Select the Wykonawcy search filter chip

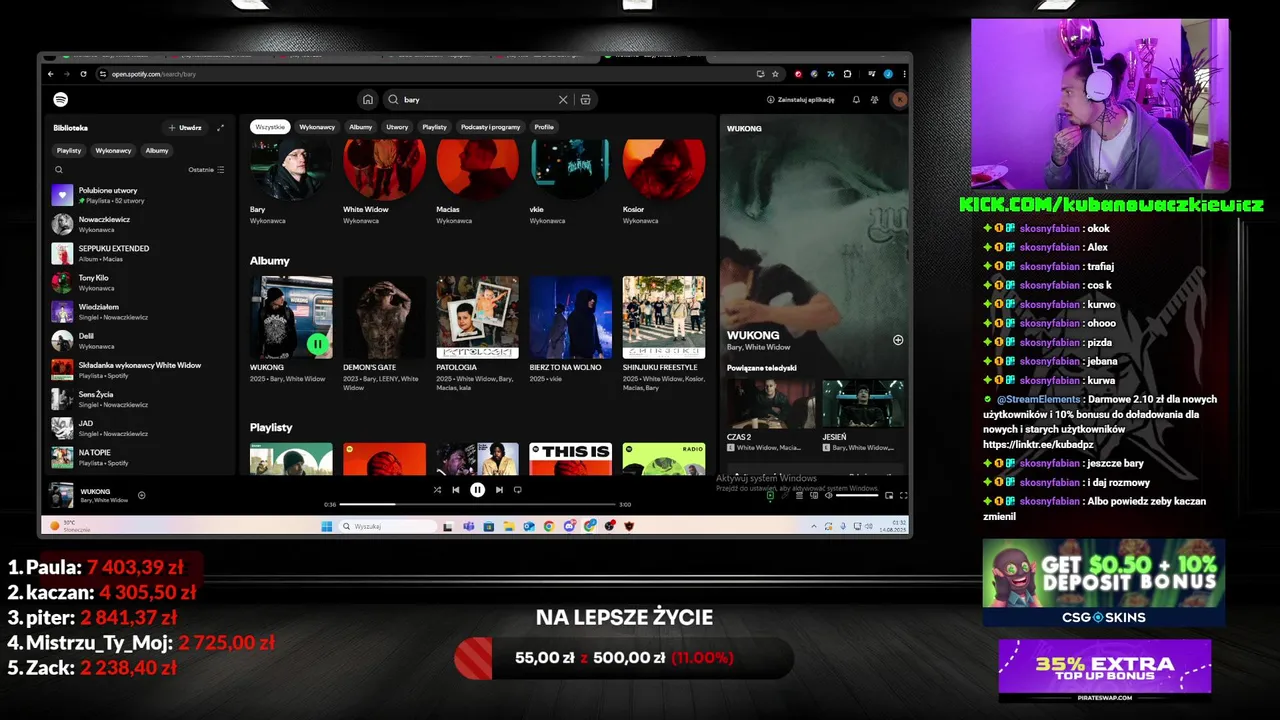317,127
